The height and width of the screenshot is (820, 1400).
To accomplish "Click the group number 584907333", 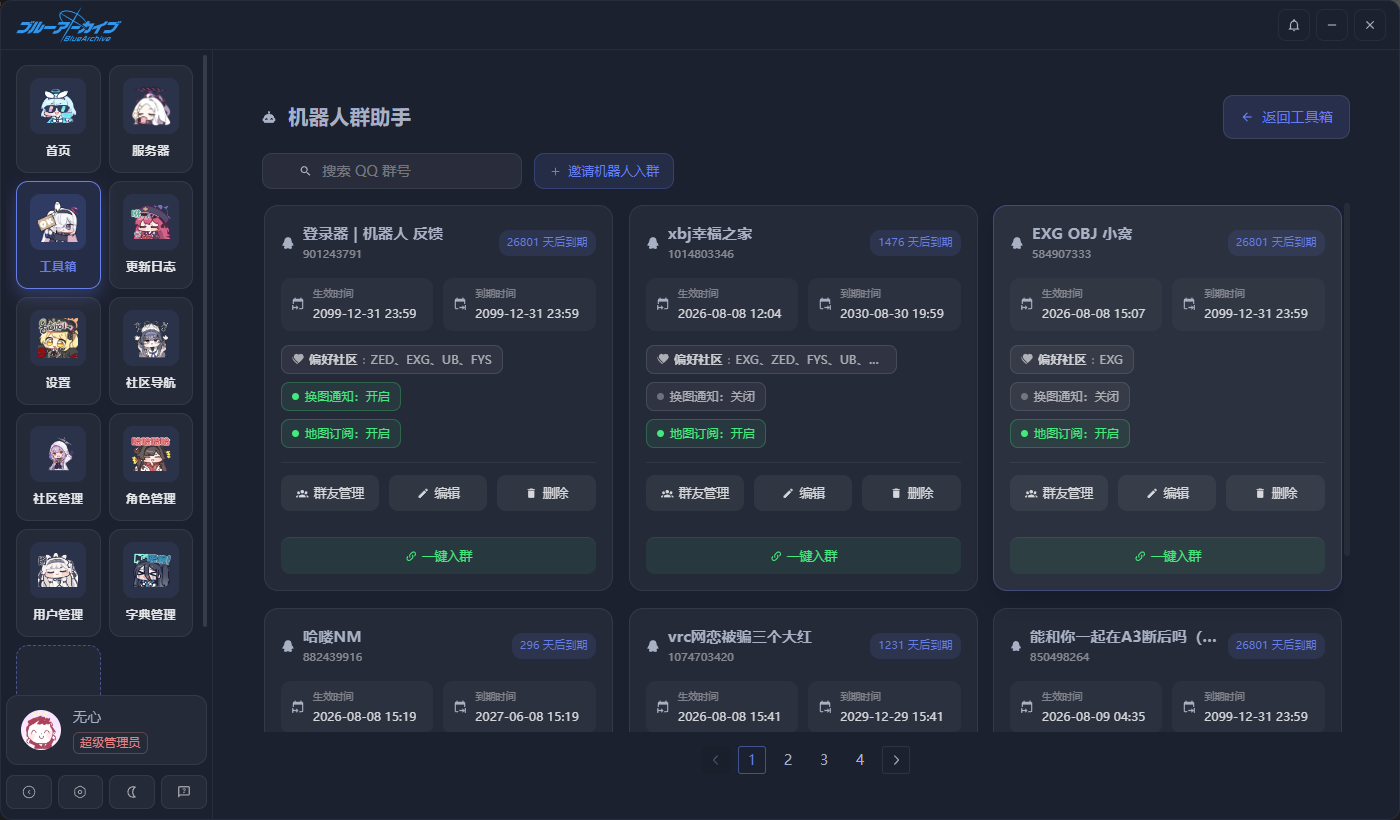I will pyautogui.click(x=1061, y=254).
